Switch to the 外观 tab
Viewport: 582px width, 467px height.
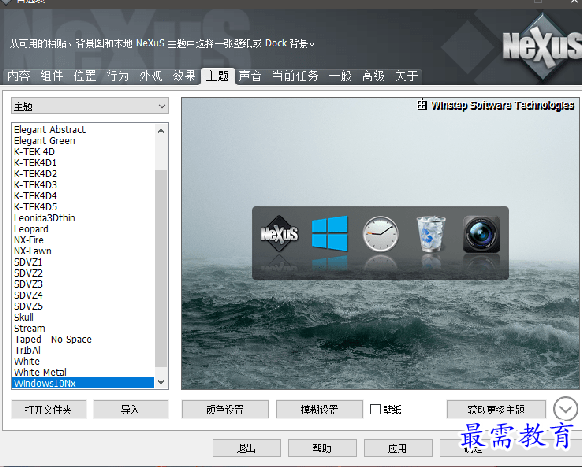[151, 76]
